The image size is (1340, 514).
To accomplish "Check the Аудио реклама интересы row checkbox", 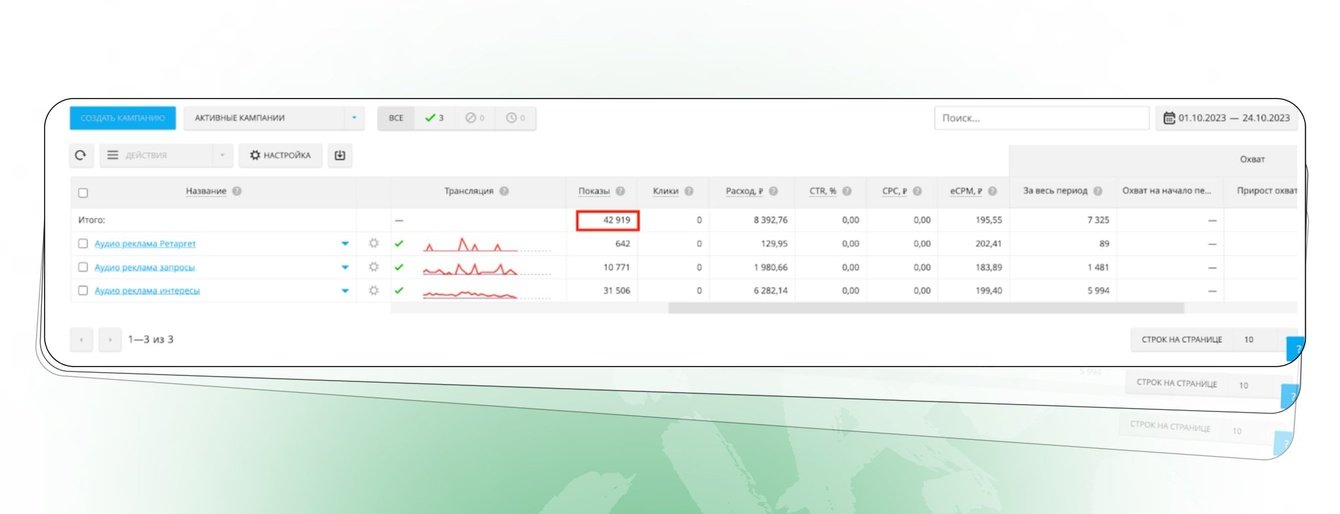I will (83, 291).
